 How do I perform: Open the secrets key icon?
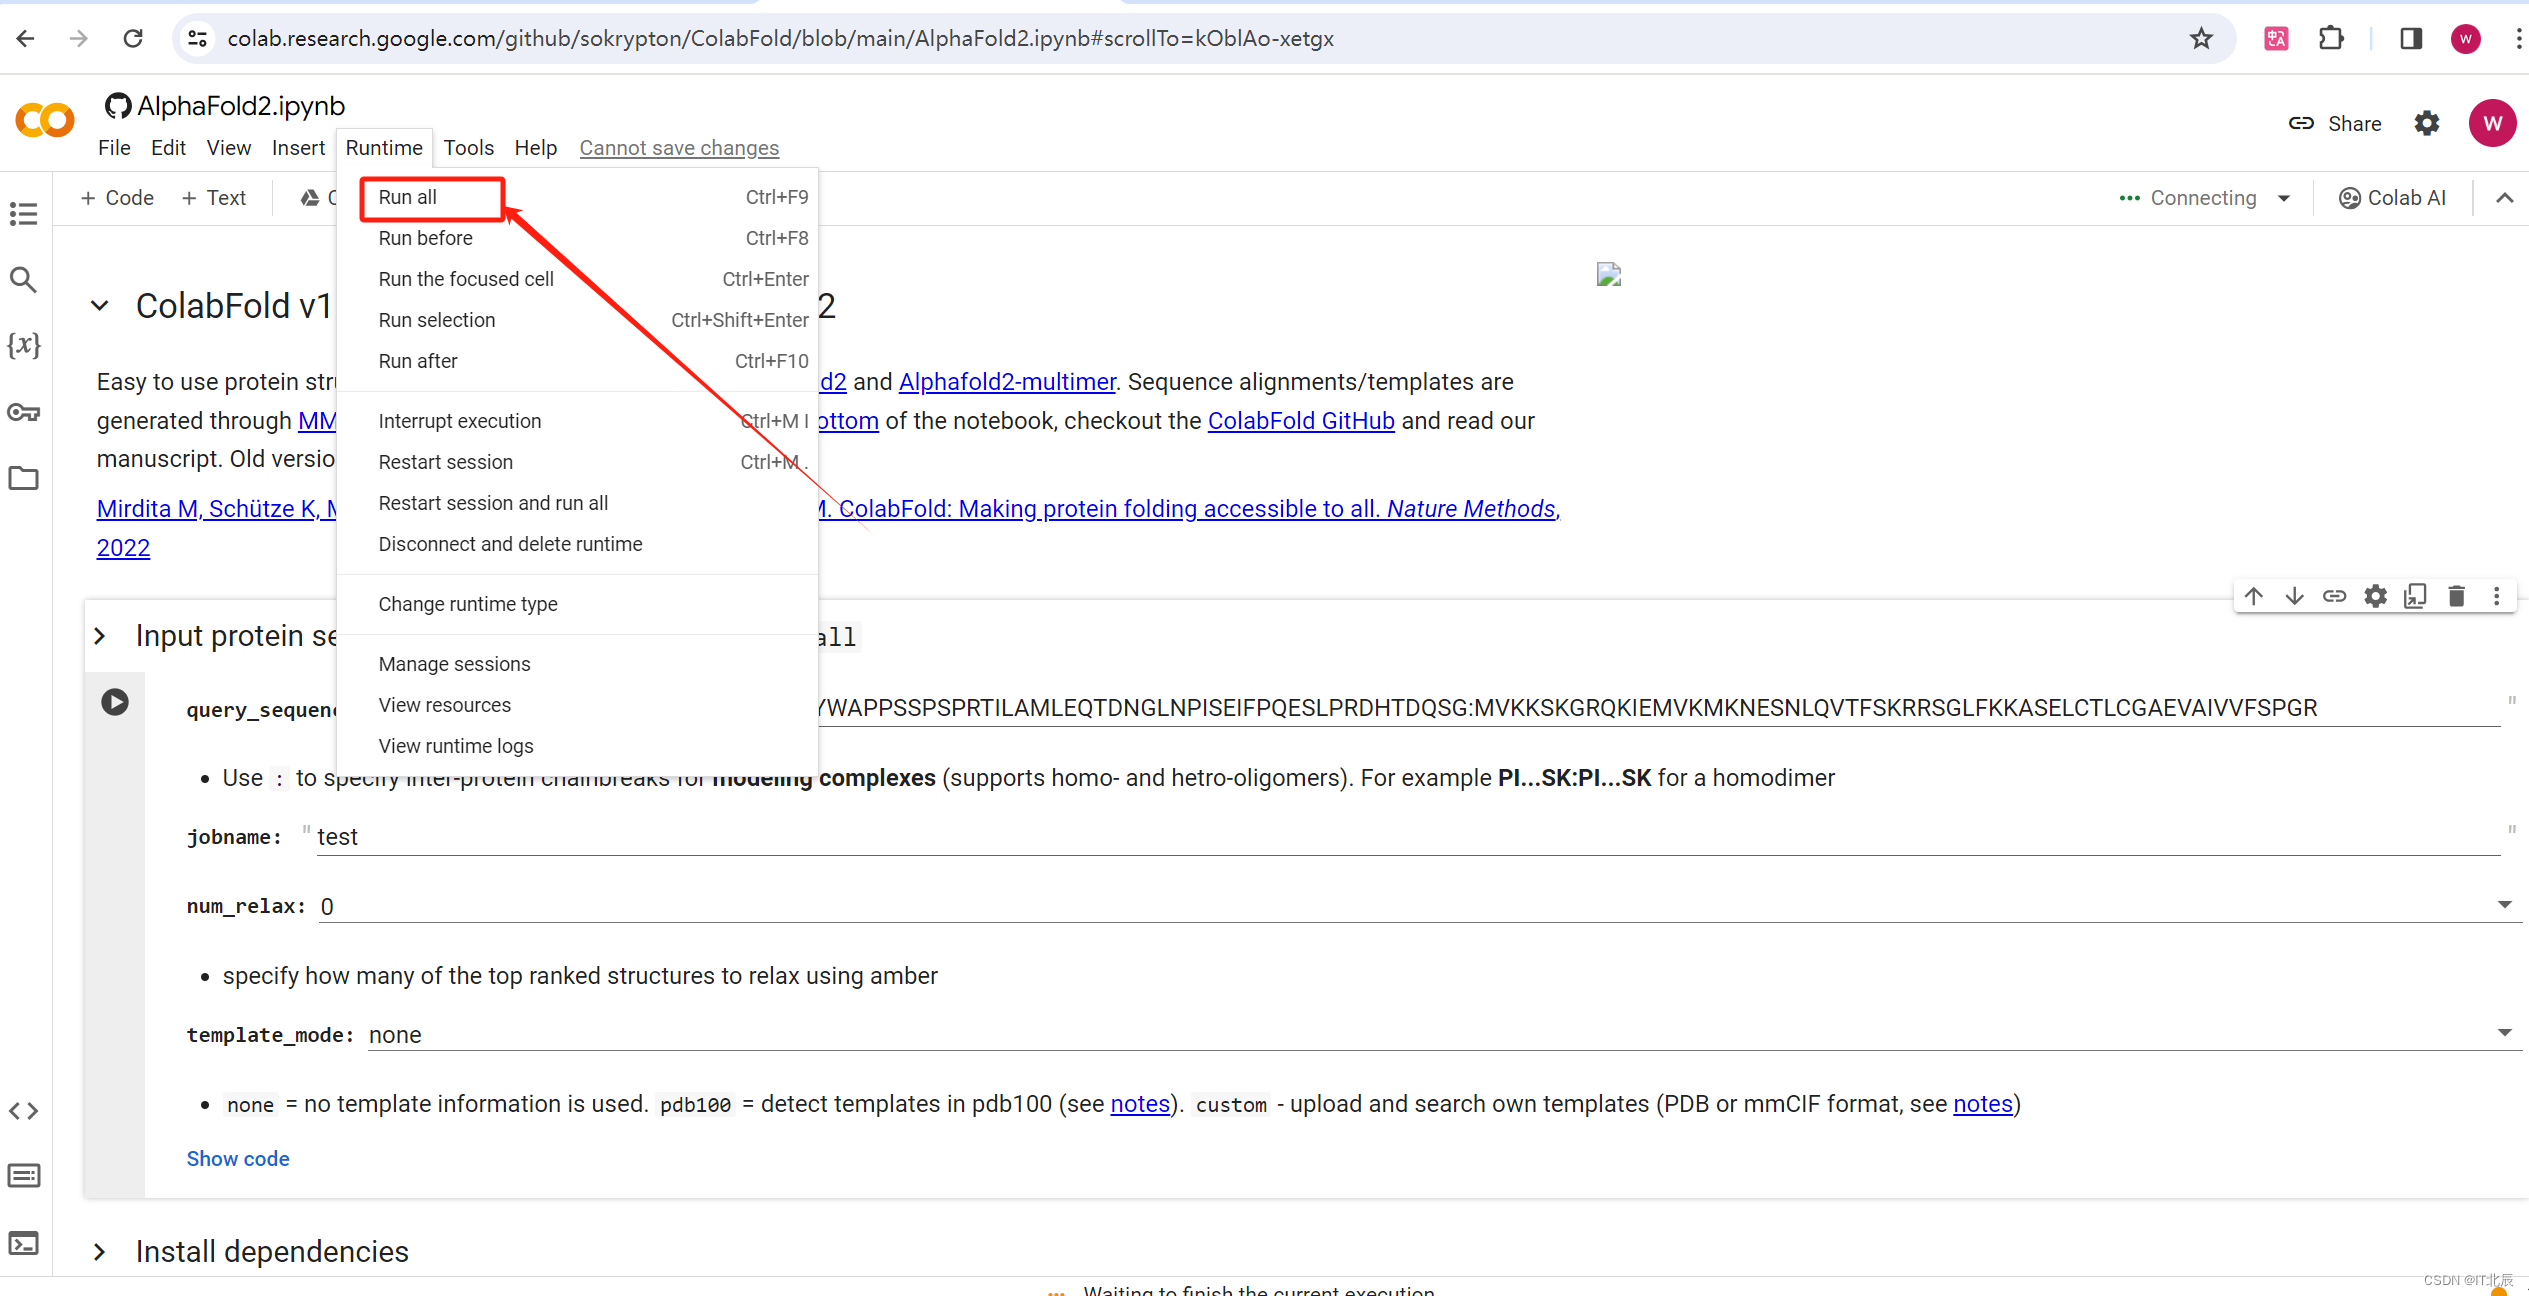click(23, 412)
